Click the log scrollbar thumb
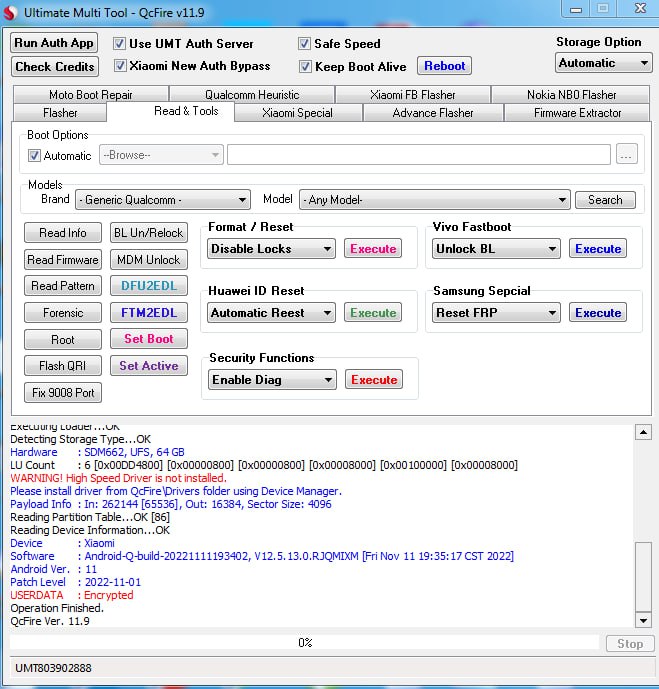Image resolution: width=659 pixels, height=689 pixels. (643, 577)
